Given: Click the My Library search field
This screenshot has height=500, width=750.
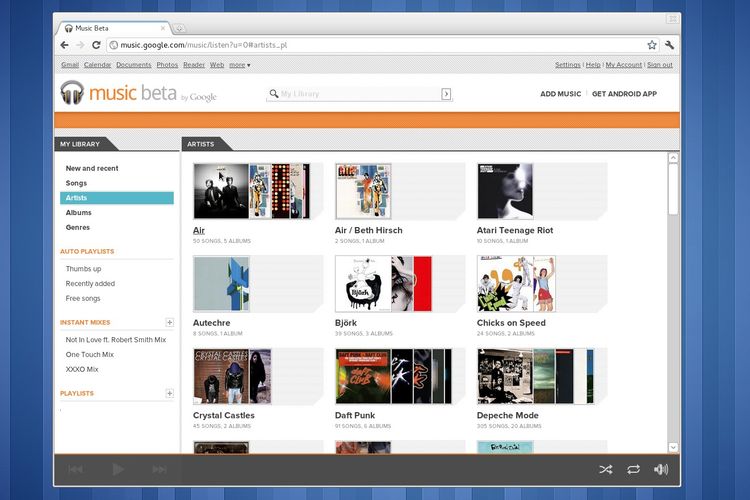Looking at the screenshot, I should (357, 94).
